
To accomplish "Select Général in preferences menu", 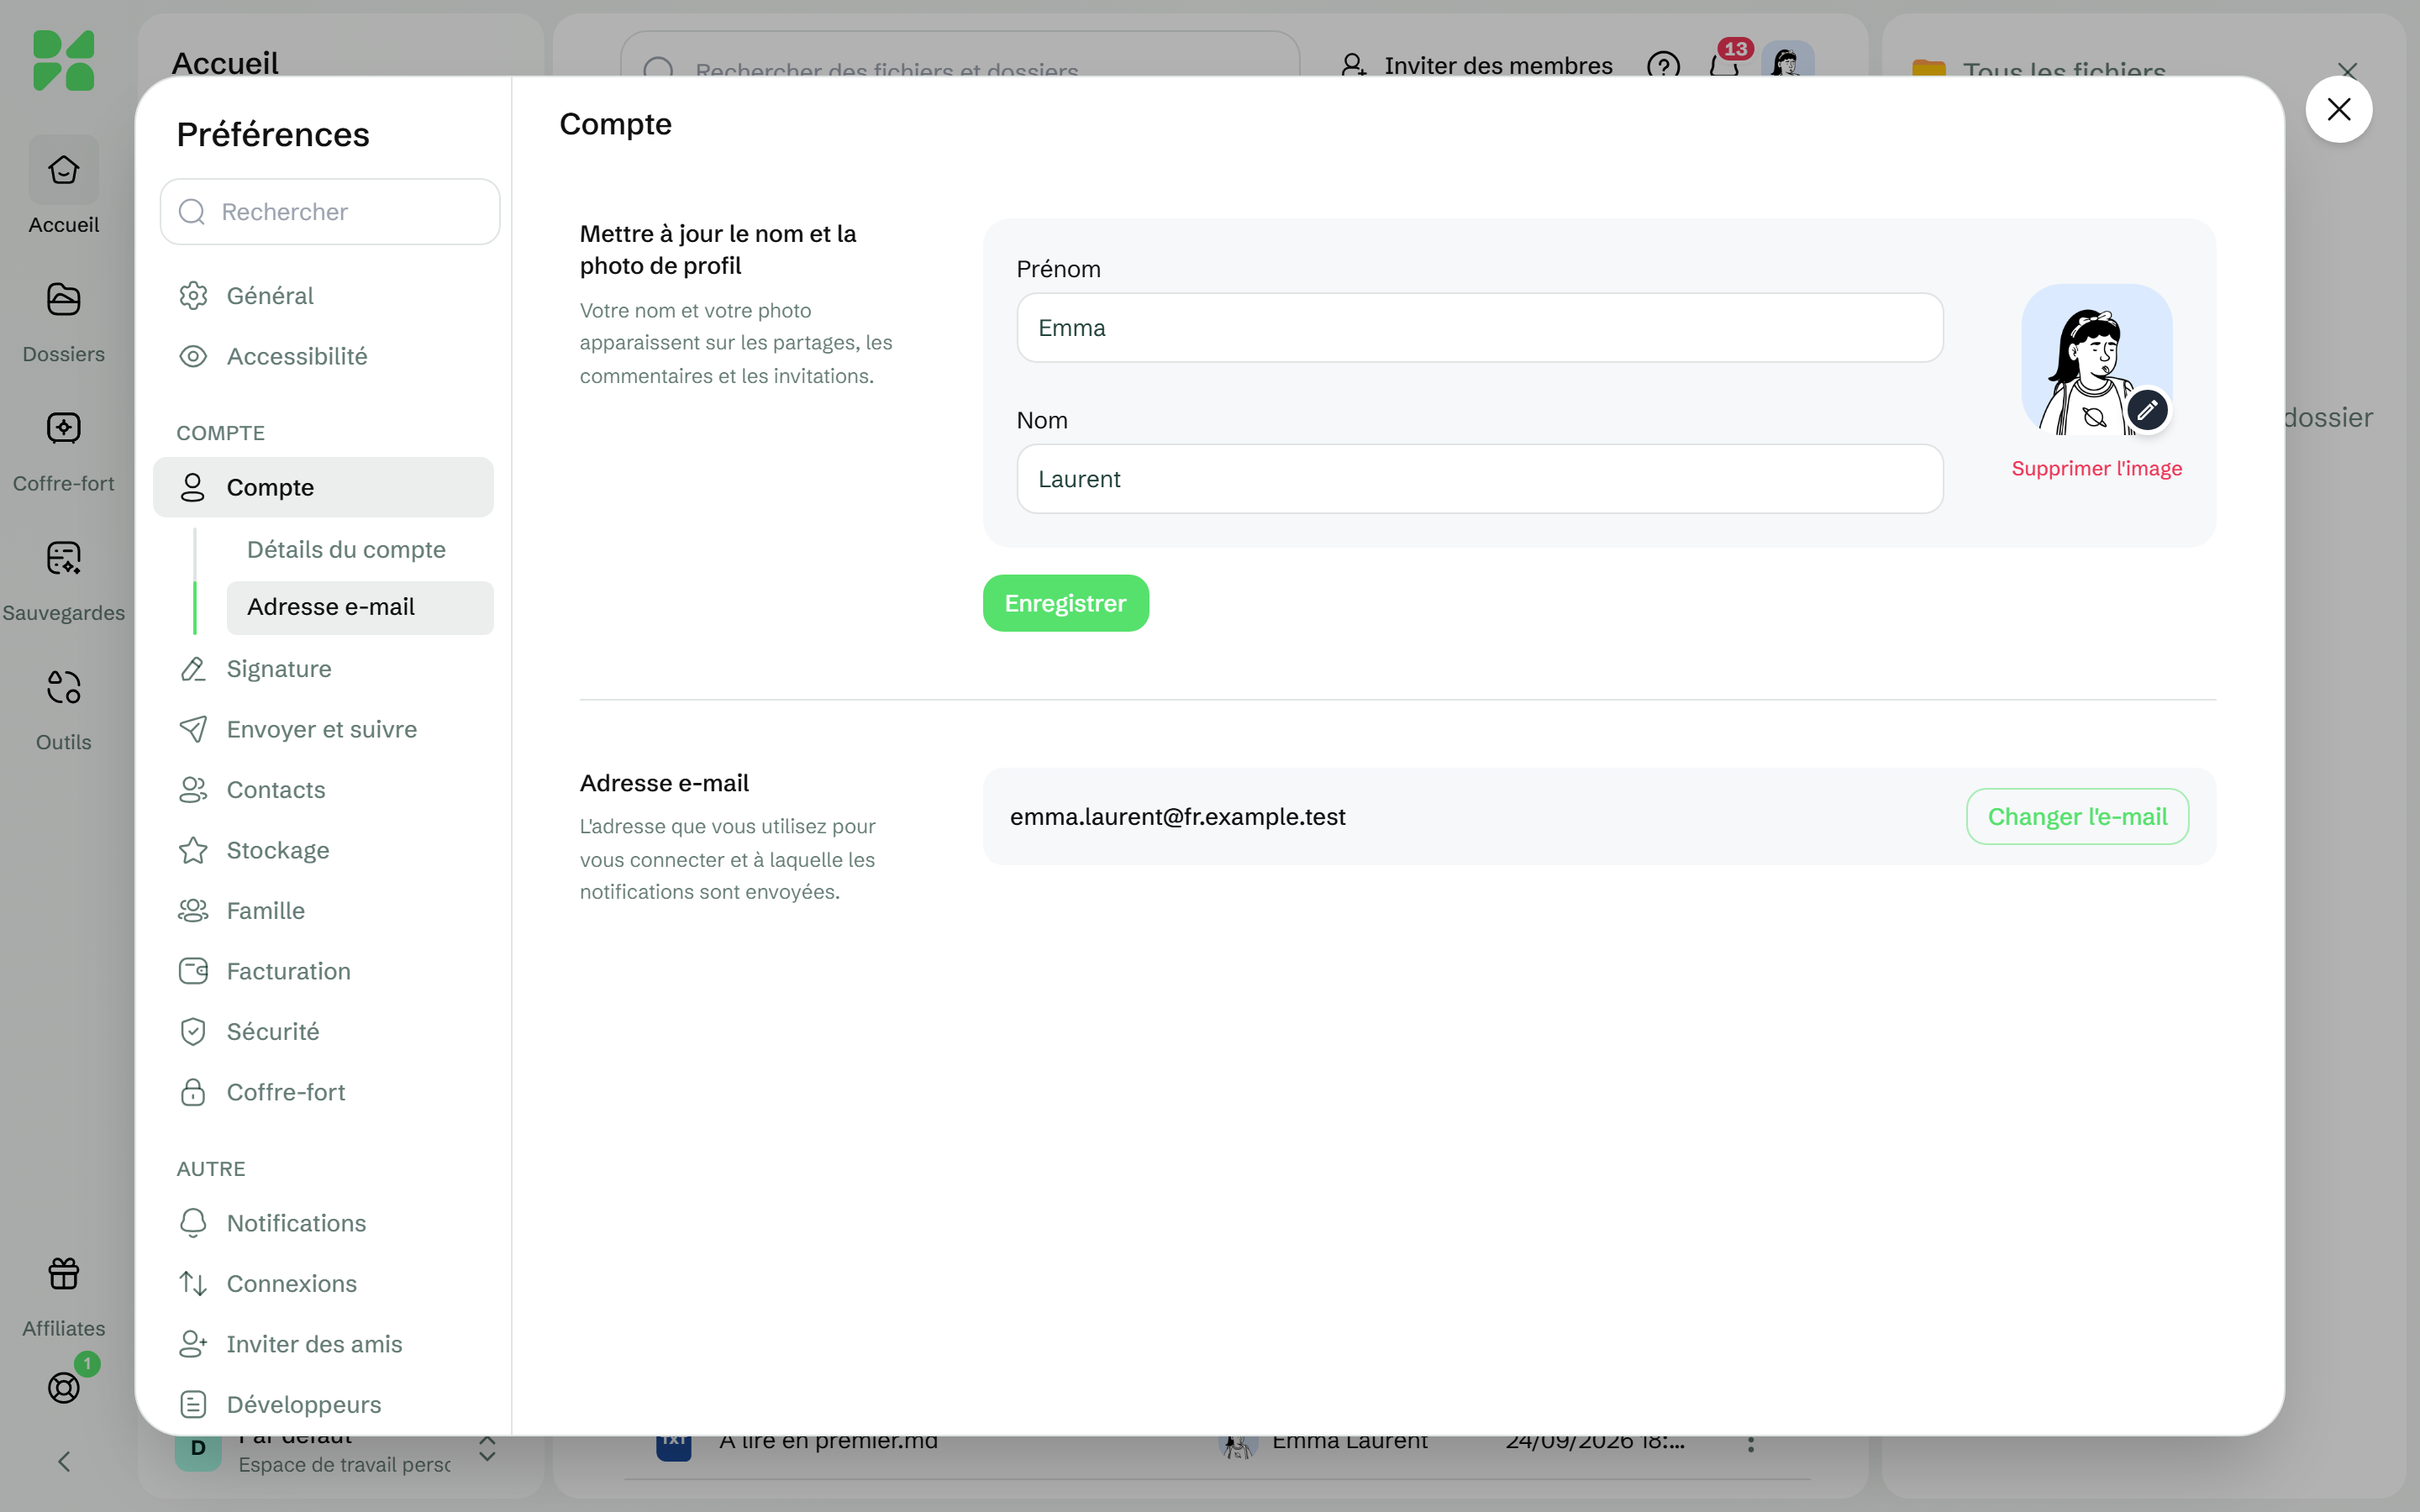I will tap(323, 296).
